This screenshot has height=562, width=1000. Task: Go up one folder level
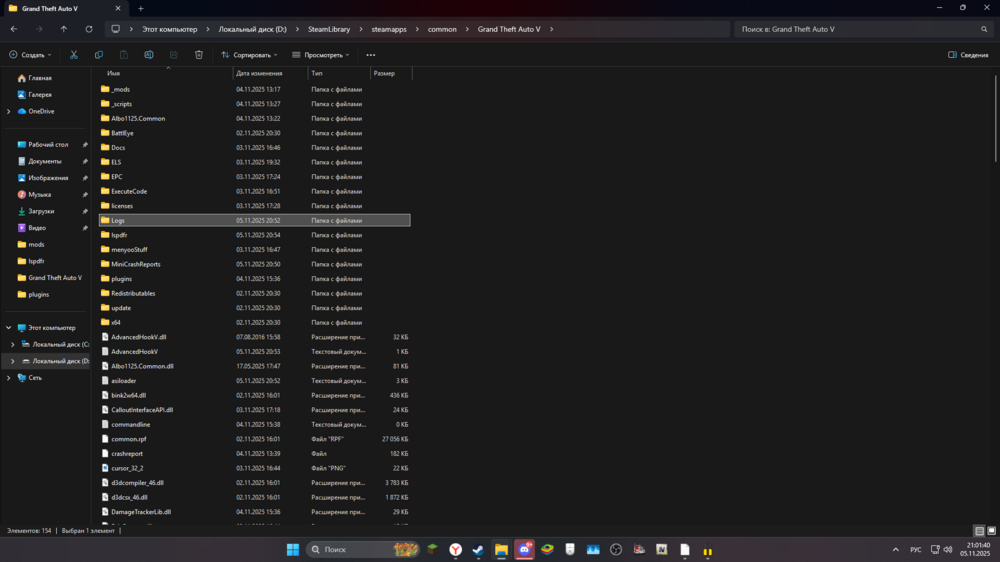coord(64,29)
